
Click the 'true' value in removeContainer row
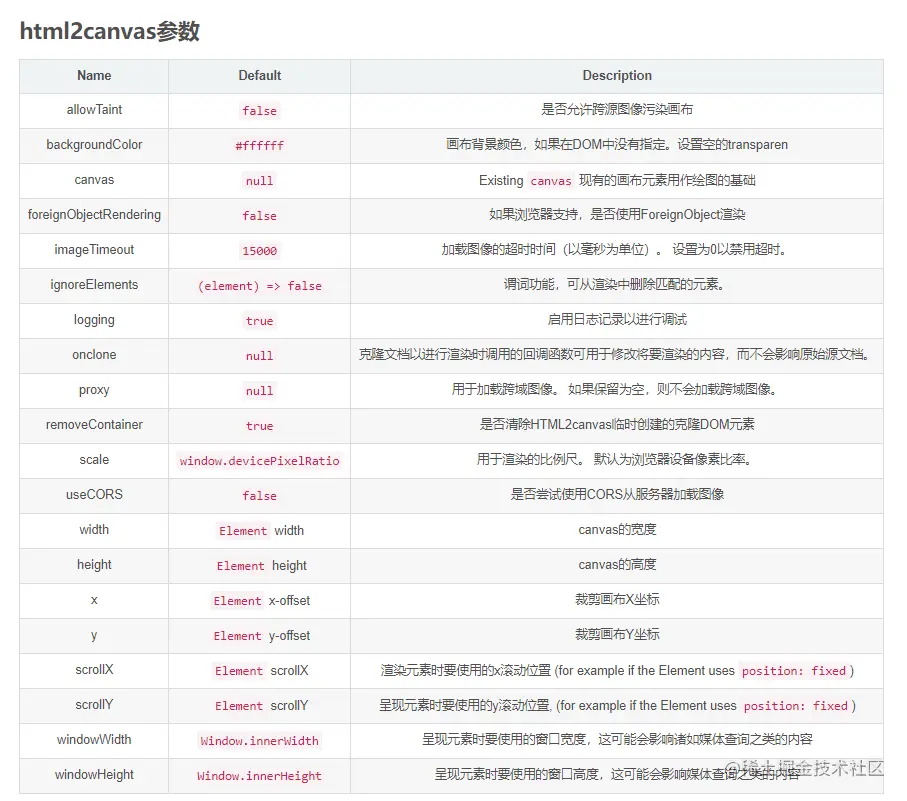point(260,426)
